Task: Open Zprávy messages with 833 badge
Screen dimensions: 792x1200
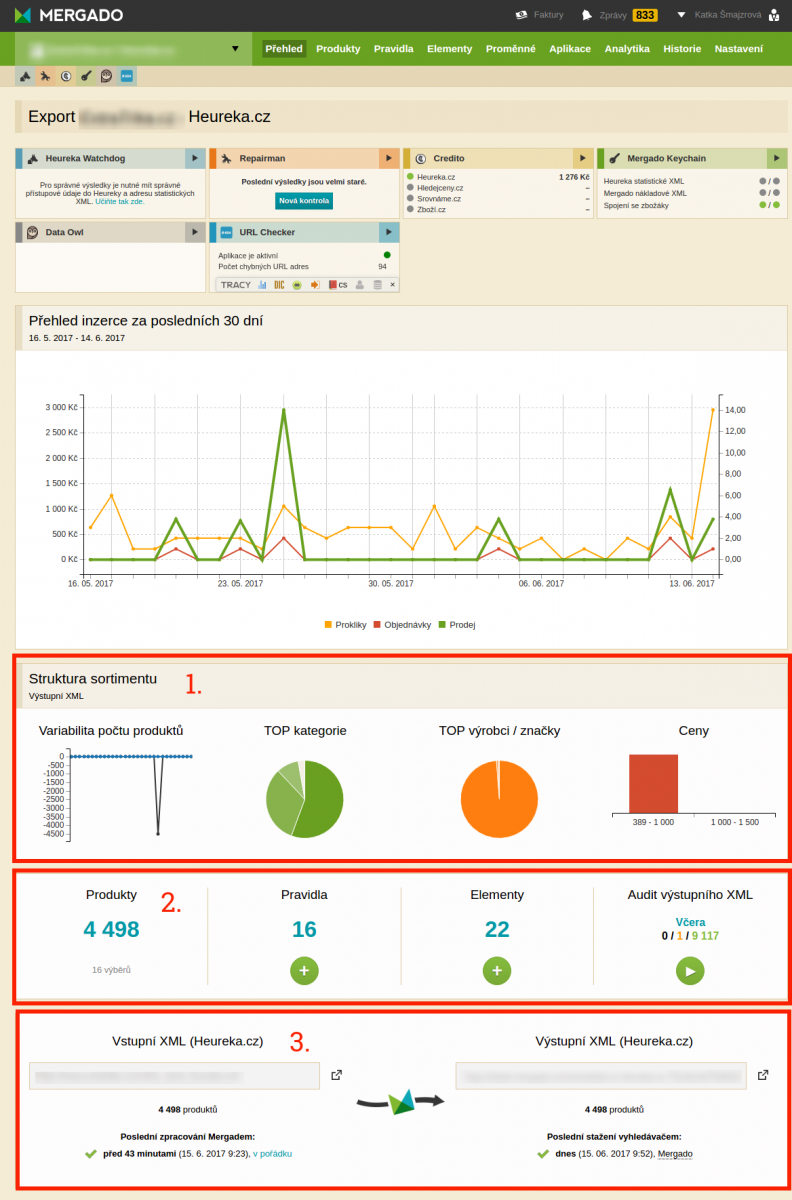Action: point(619,15)
